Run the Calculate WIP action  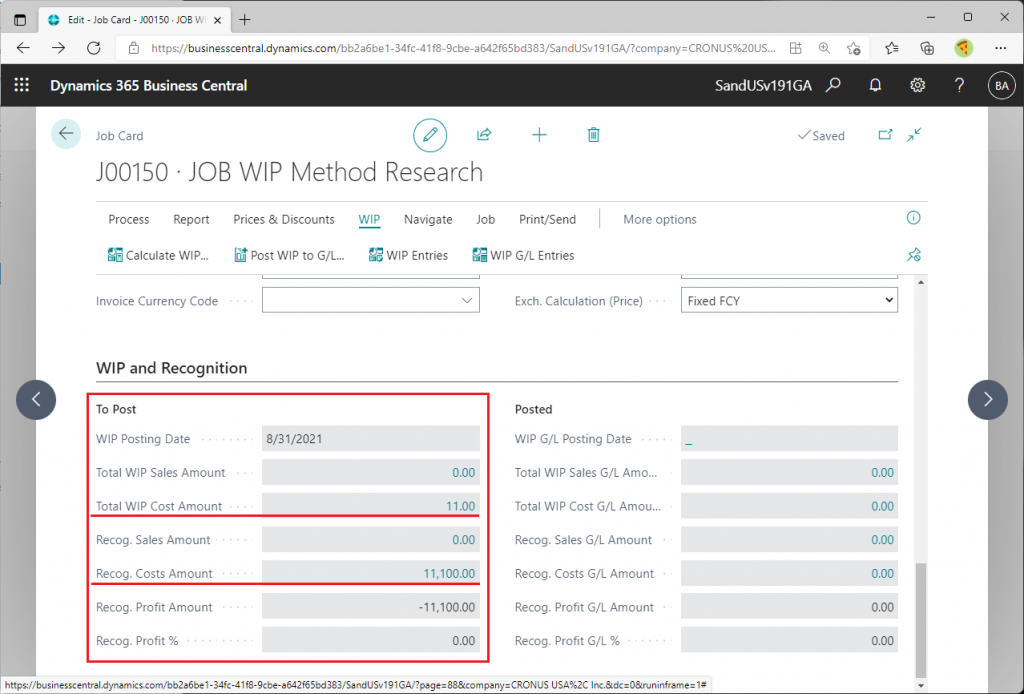pyautogui.click(x=158, y=255)
